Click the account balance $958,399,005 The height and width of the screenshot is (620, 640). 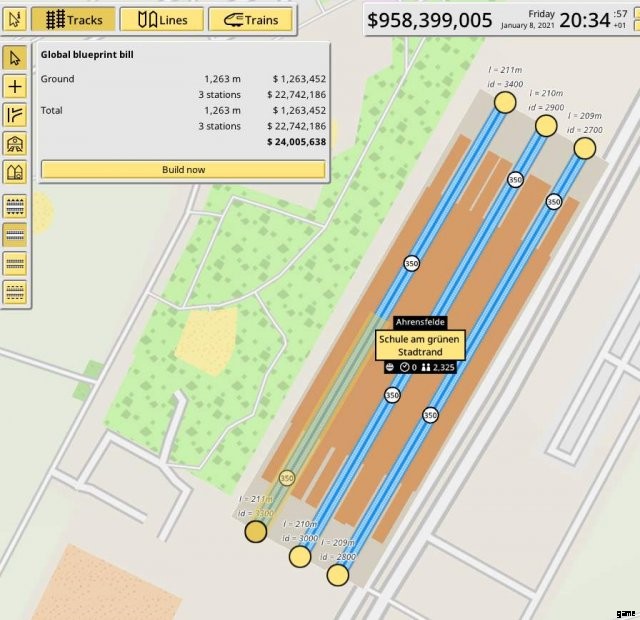point(430,20)
